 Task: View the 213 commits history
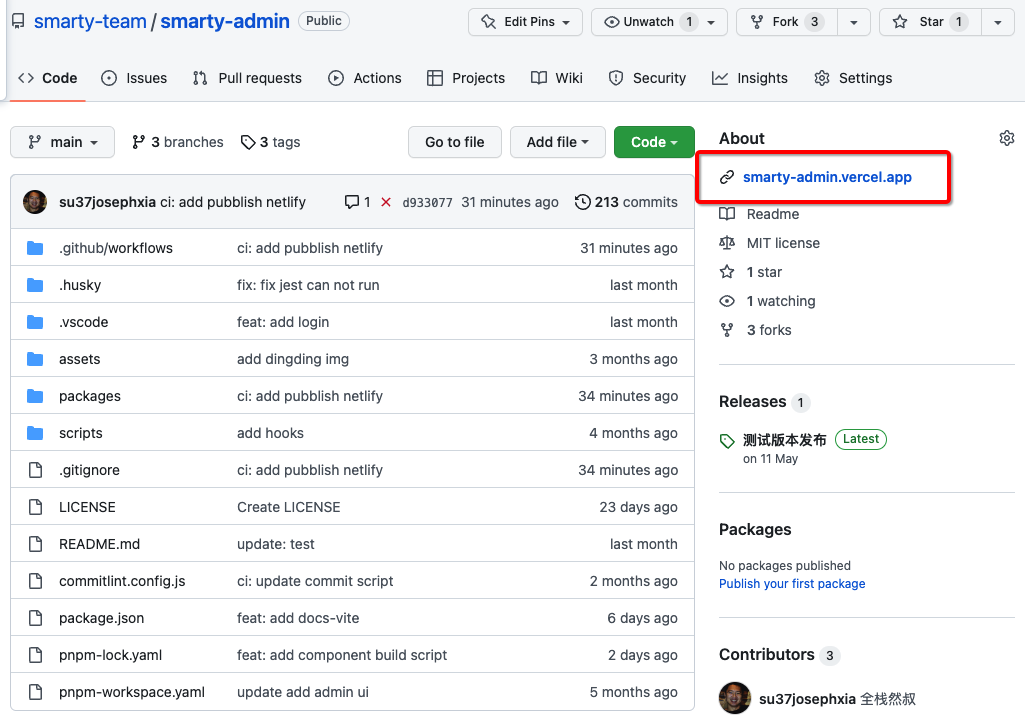point(626,202)
